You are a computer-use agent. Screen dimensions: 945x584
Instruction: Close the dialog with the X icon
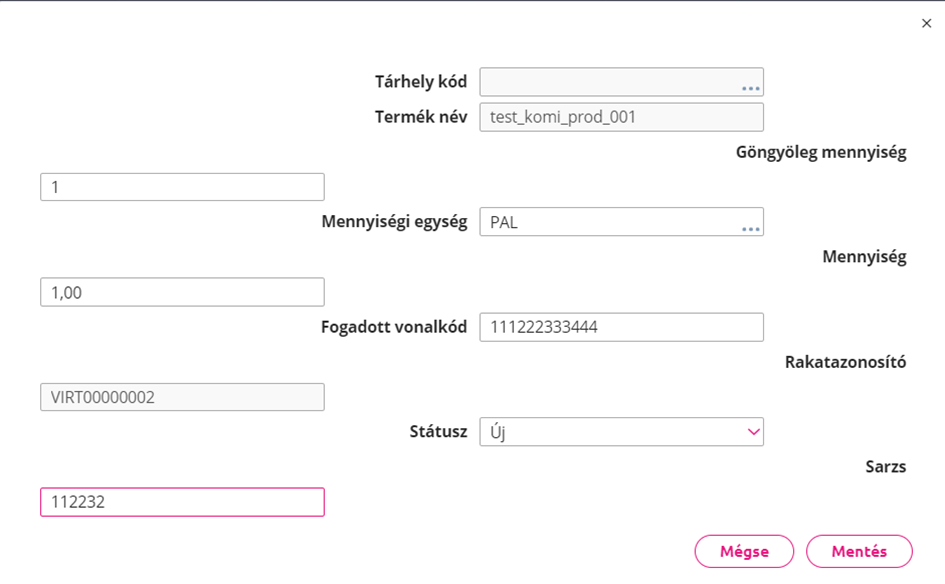(x=926, y=24)
